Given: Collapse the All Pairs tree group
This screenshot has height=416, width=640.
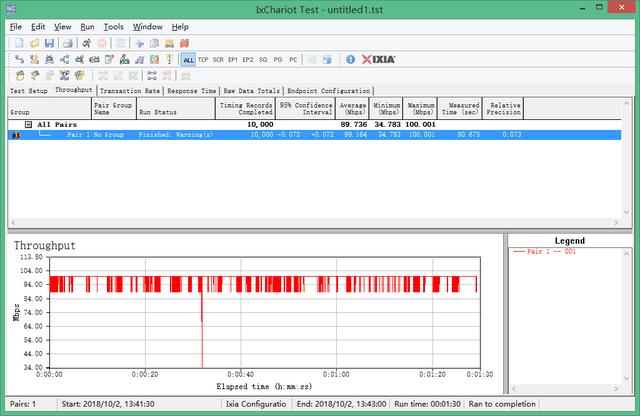Looking at the screenshot, I should point(29,124).
